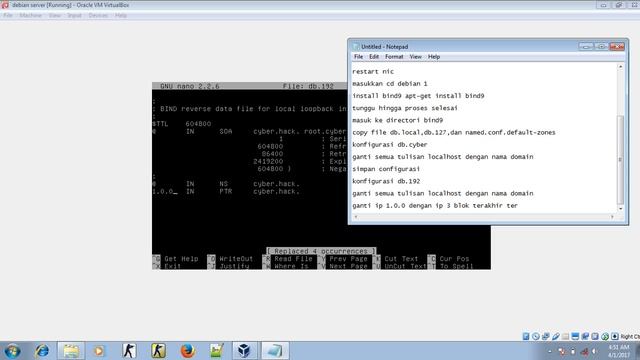Screen dimensions: 640x360
Task: Open VirtualBox View menu
Action: coord(55,15)
